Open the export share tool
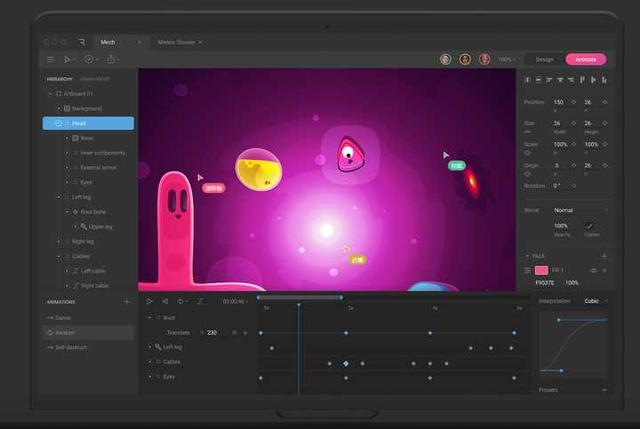The width and height of the screenshot is (640, 429). point(110,59)
